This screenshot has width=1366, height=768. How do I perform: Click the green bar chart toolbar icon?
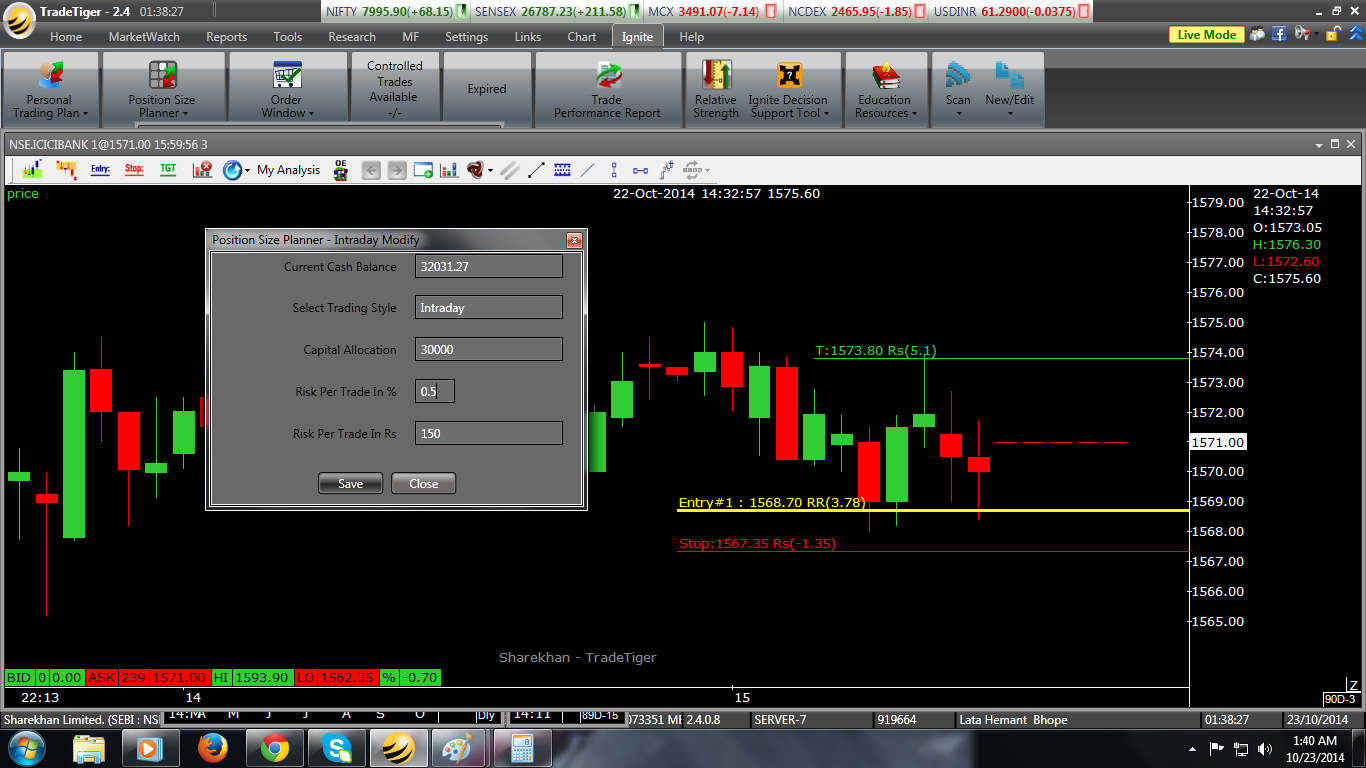(32, 170)
